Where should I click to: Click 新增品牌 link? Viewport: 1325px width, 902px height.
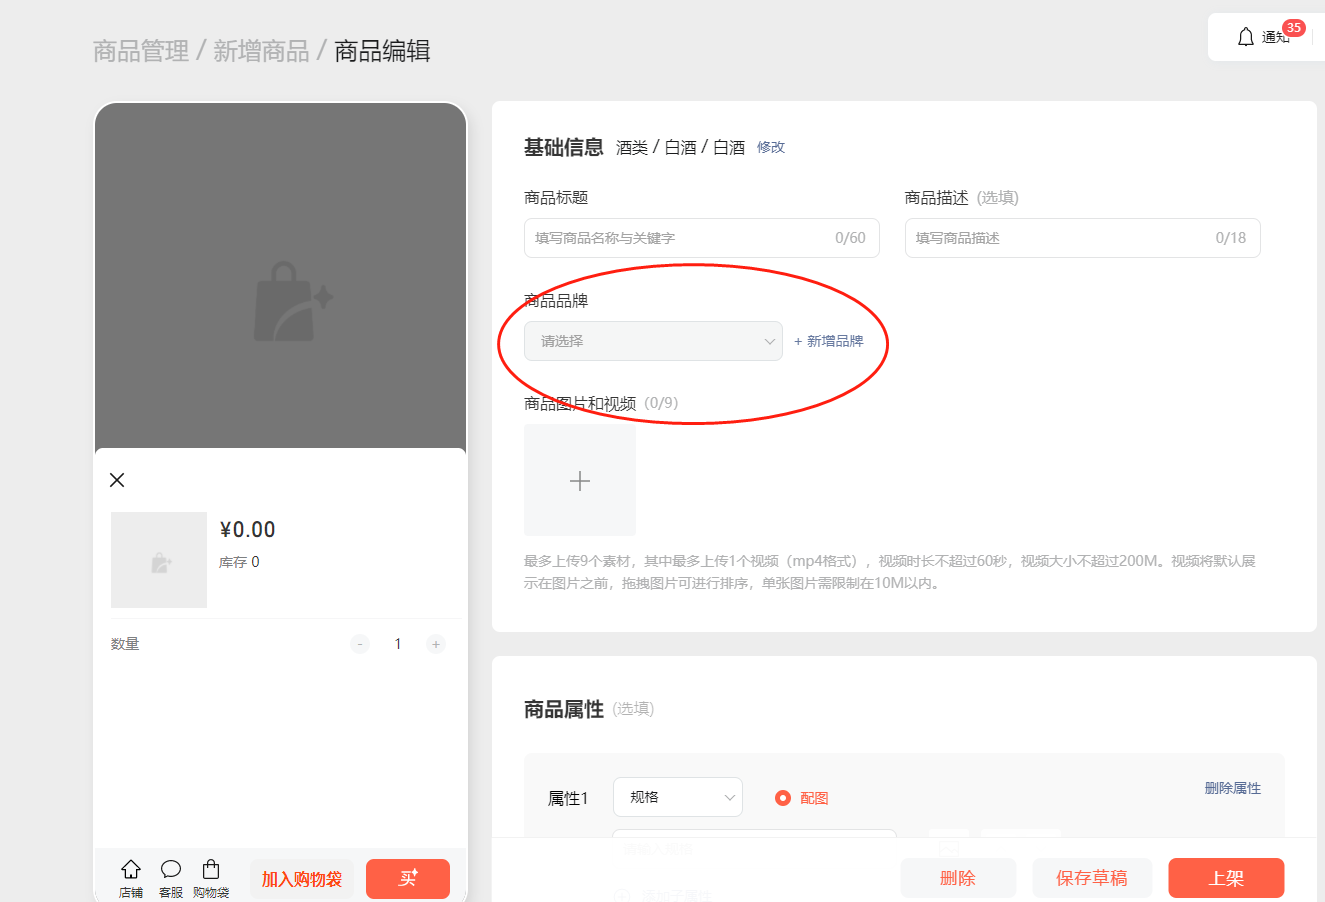(829, 341)
